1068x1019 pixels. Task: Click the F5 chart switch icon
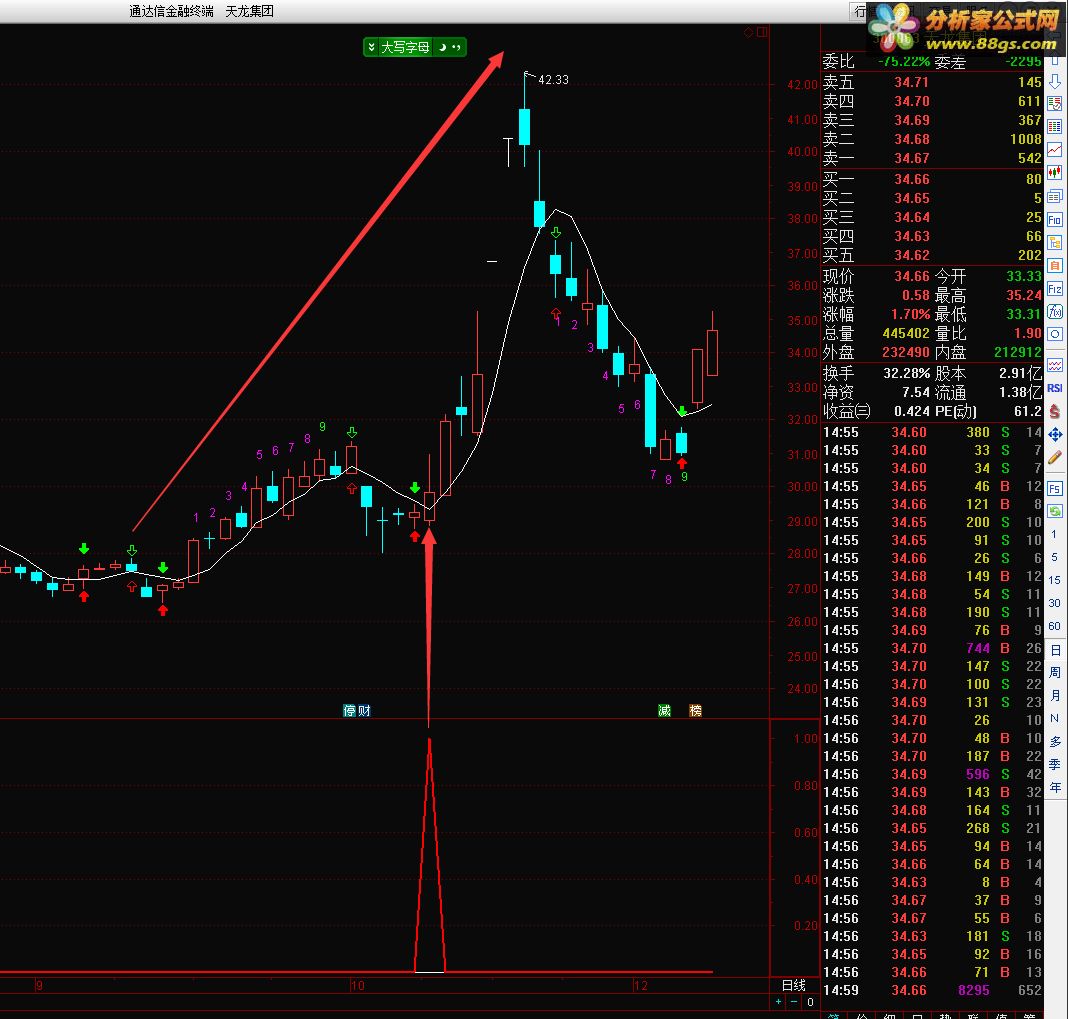pos(1054,488)
